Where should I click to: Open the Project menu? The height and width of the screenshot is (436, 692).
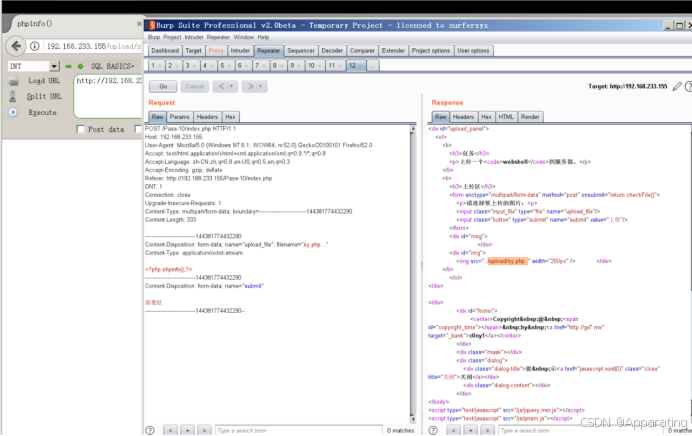[x=172, y=37]
